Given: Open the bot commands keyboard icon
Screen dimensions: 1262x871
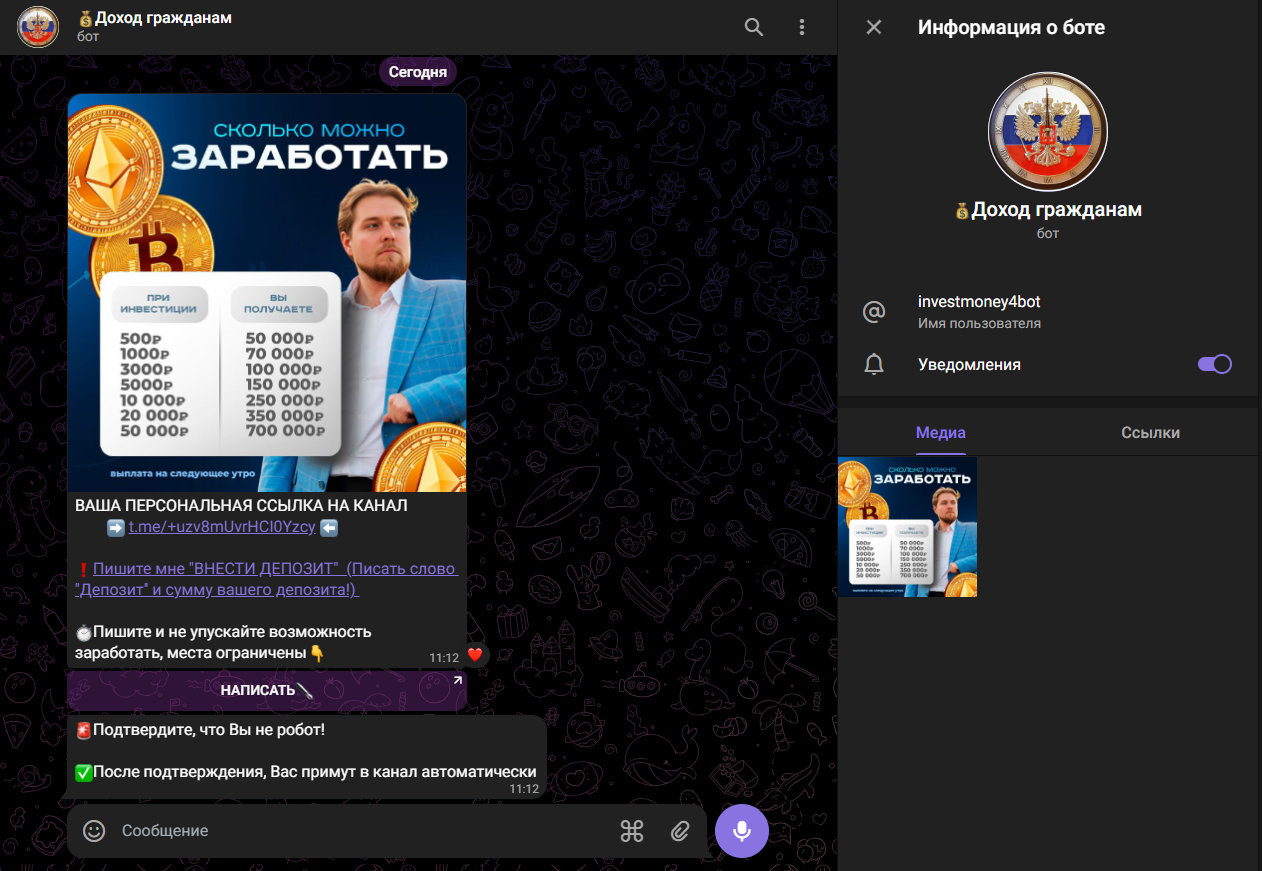Looking at the screenshot, I should (x=631, y=831).
